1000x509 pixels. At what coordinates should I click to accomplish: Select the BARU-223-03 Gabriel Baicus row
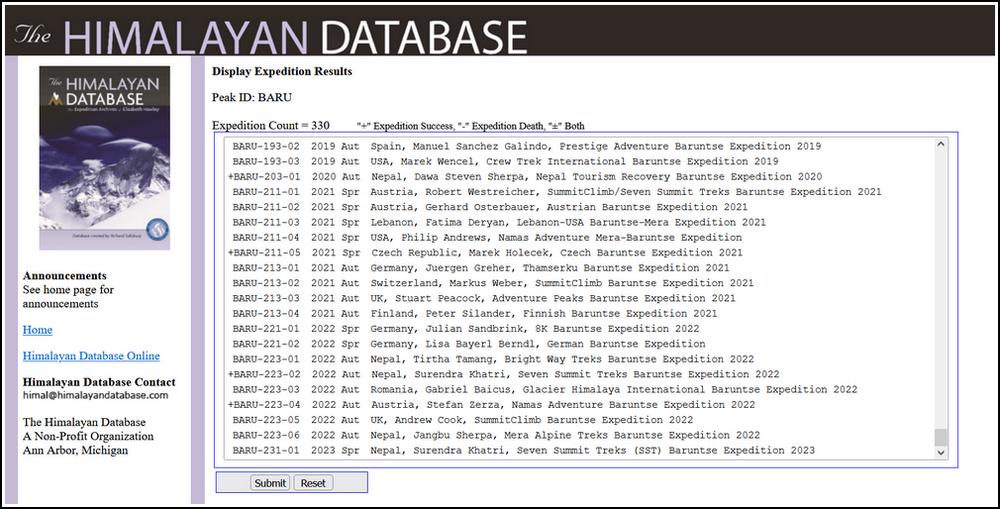pos(579,389)
